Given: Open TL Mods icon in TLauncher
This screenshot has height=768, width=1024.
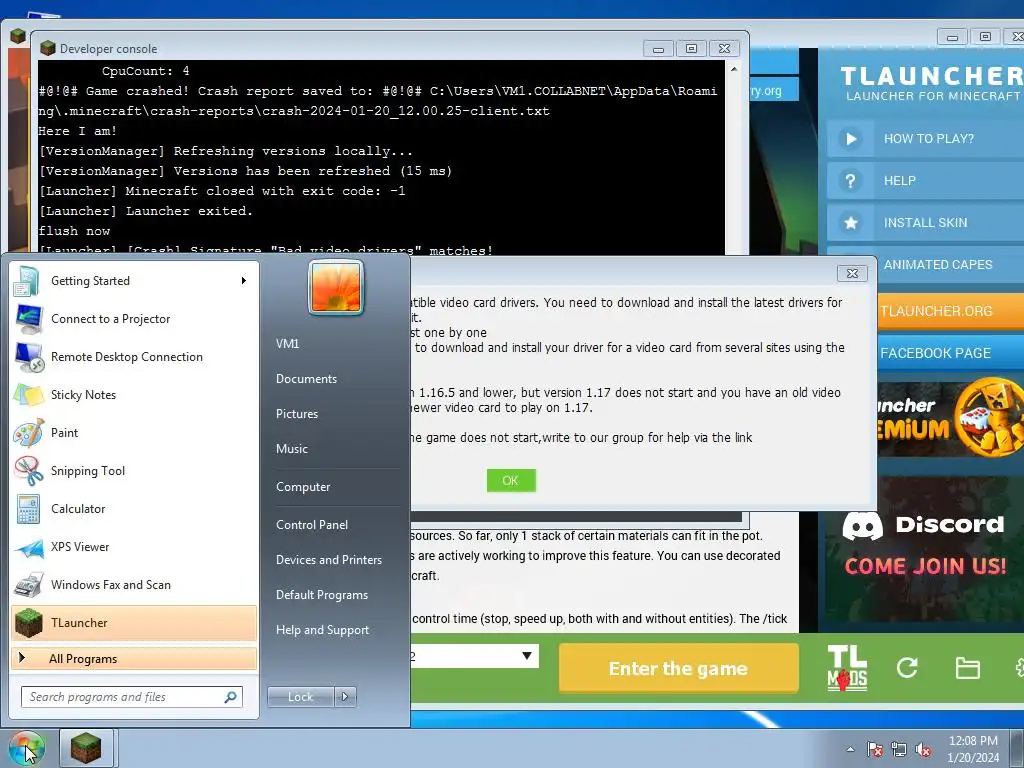Looking at the screenshot, I should click(x=847, y=668).
